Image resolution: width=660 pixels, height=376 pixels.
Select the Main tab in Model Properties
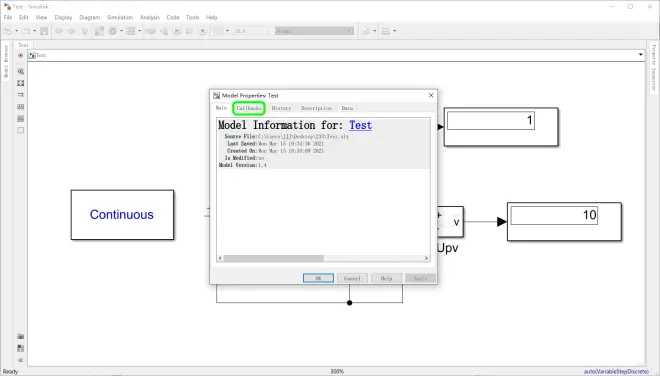[221, 108]
